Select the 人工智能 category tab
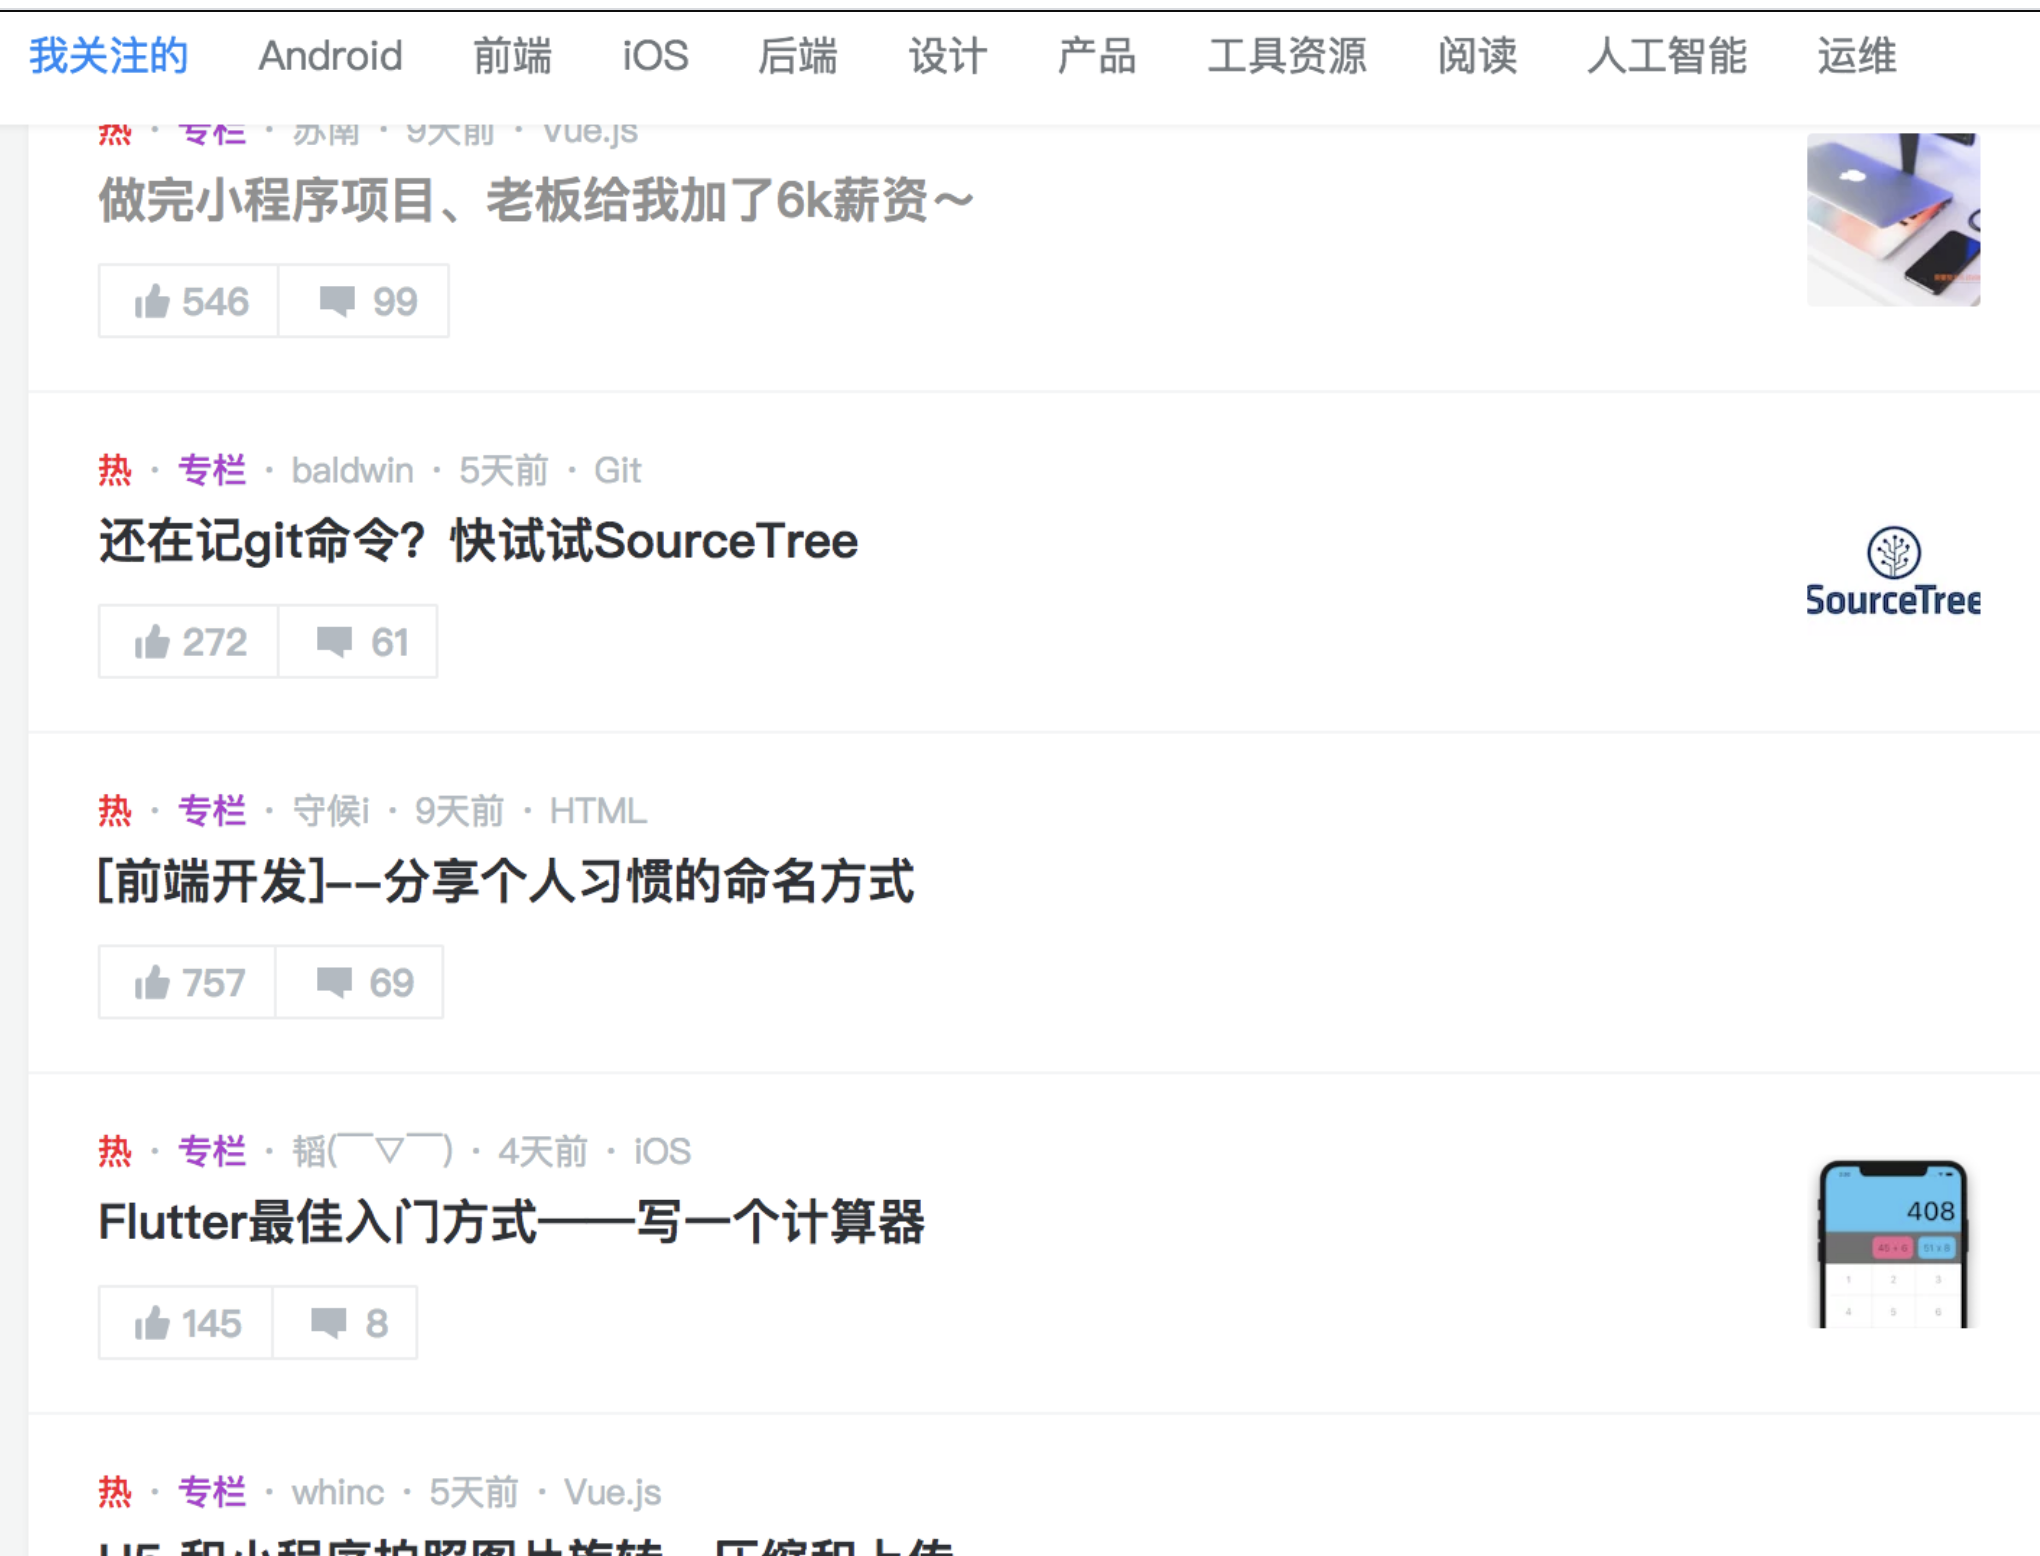The image size is (2040, 1556). 1666,56
